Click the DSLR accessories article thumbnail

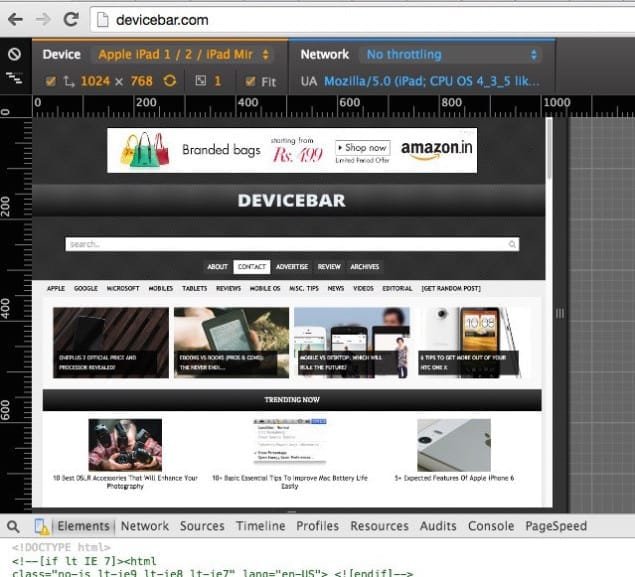point(125,445)
